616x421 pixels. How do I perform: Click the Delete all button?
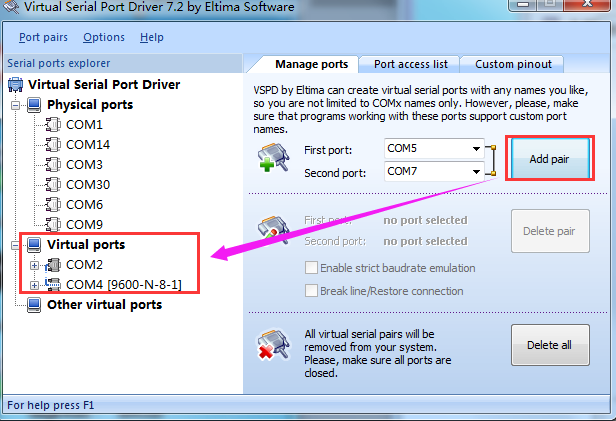550,345
